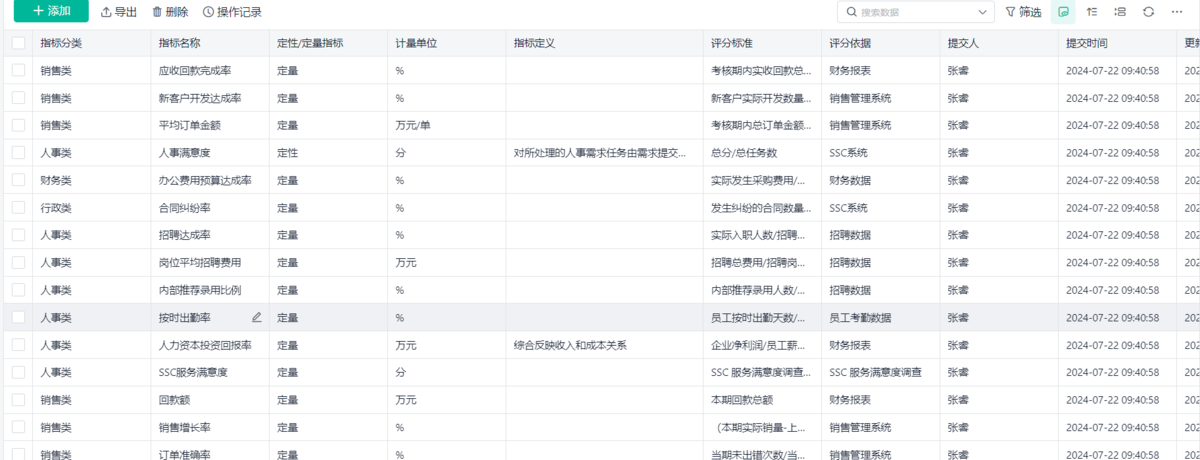Click the 人力资本投资回报率 cell
Screen dimensions: 1200x460
[x=210, y=345]
